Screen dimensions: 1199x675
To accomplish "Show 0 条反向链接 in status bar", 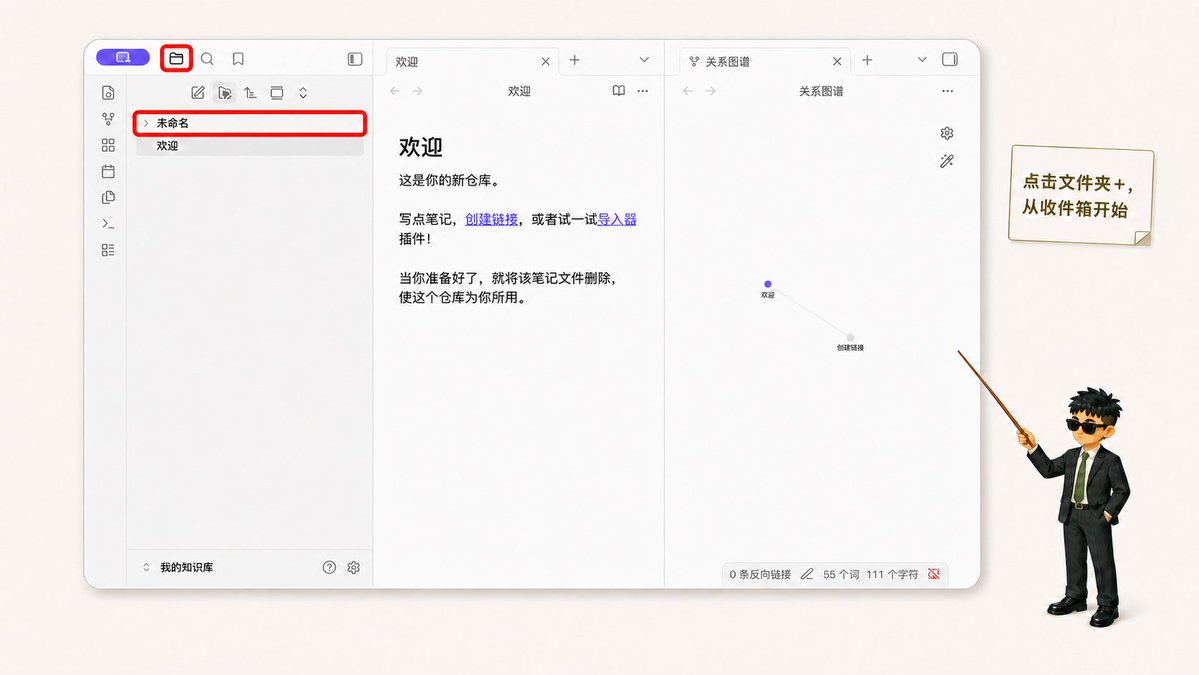I will 760,574.
